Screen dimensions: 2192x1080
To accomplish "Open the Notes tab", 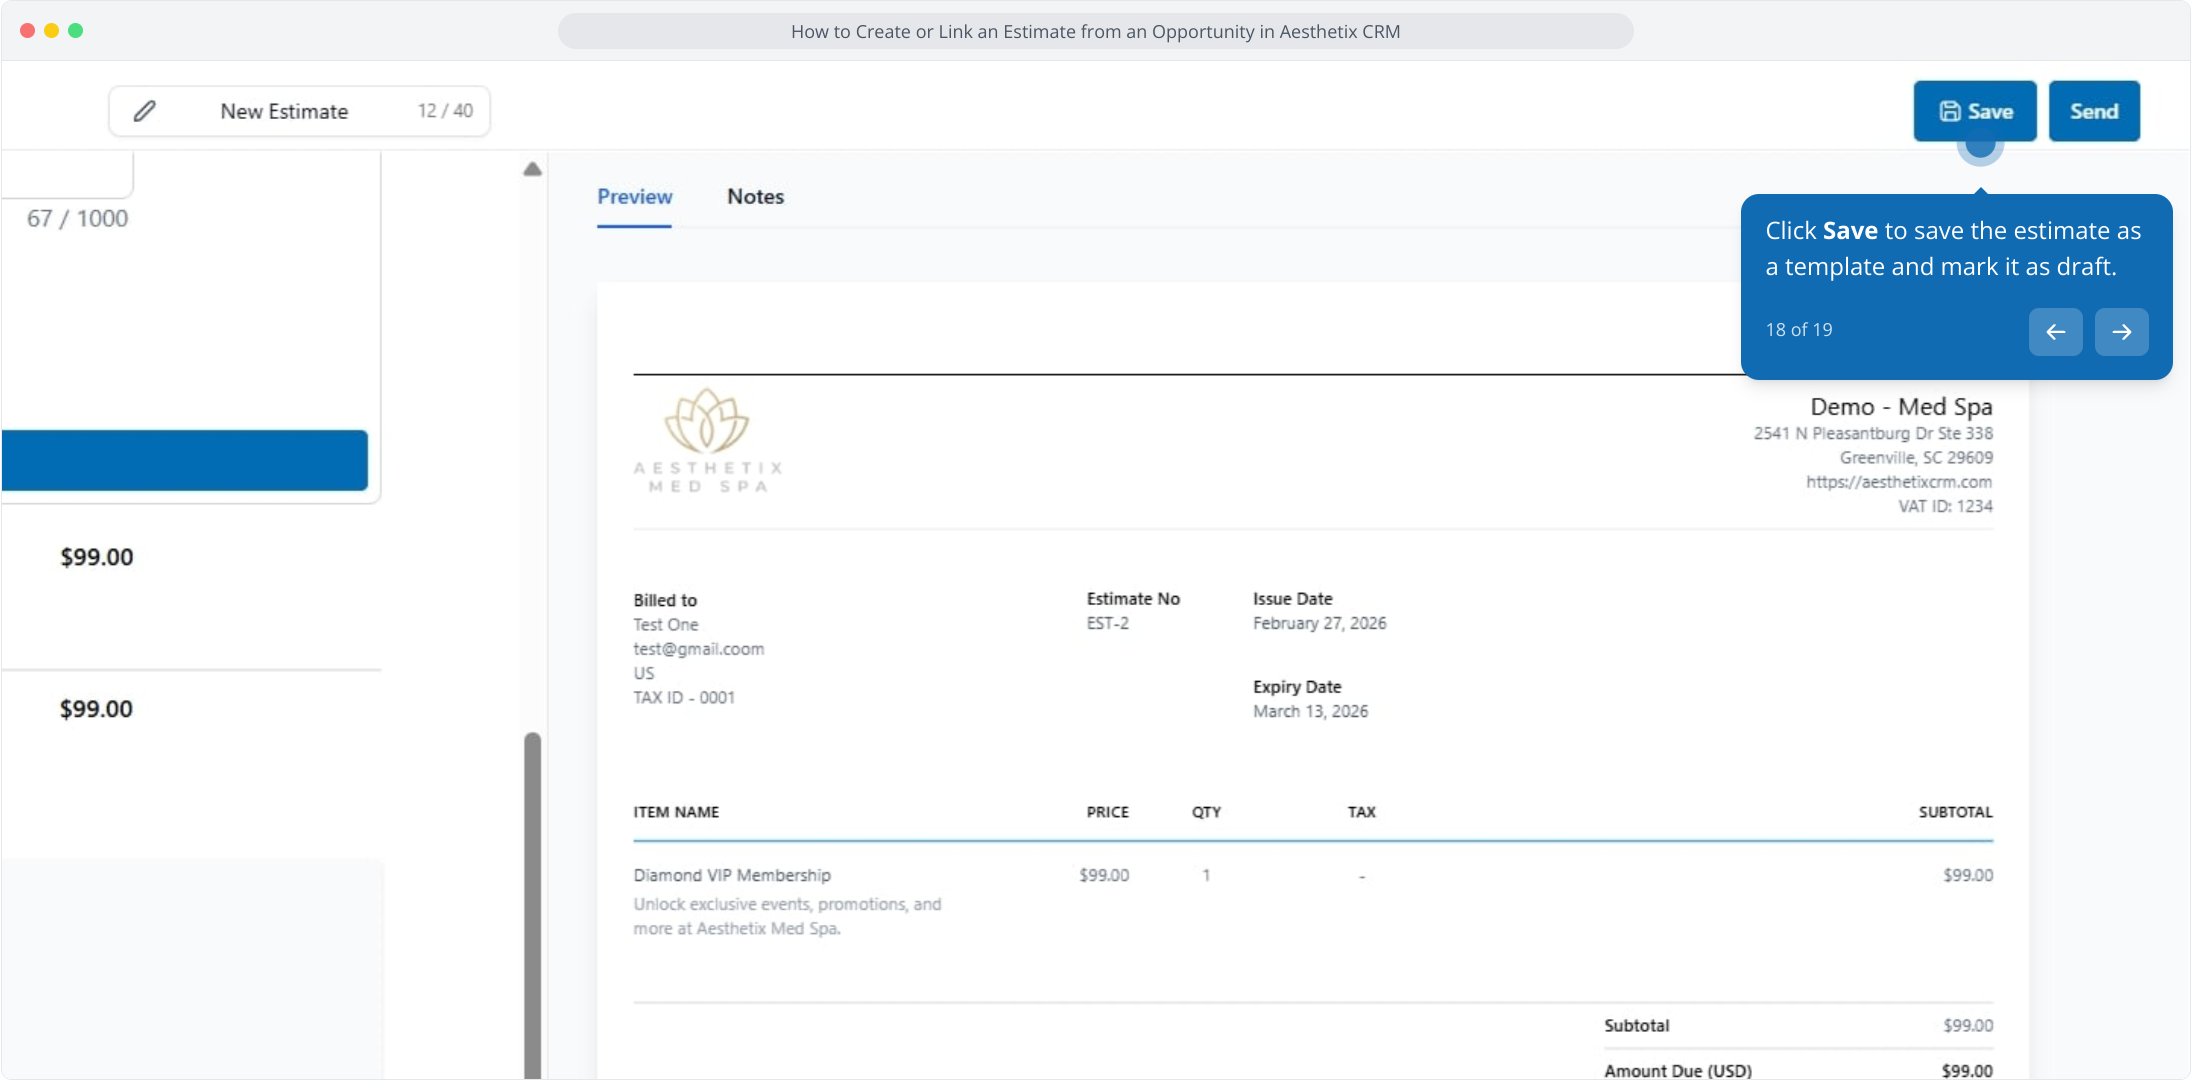I will (755, 197).
